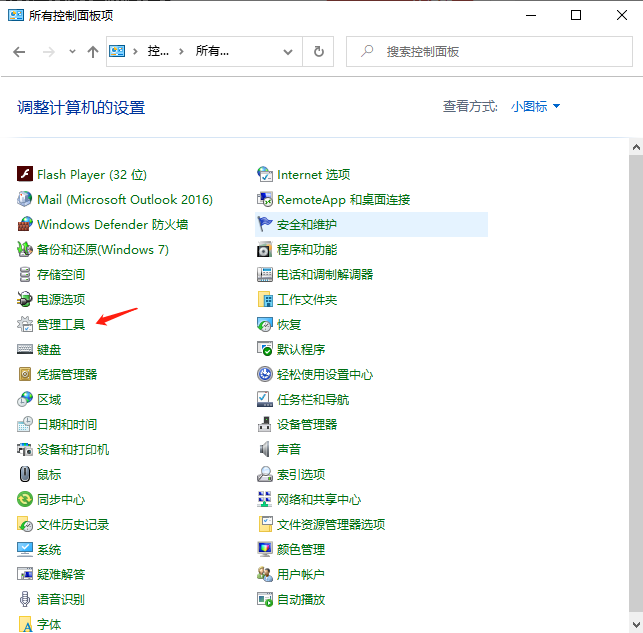Click the scrollbar down arrow
Image resolution: width=643 pixels, height=633 pixels.
636,625
